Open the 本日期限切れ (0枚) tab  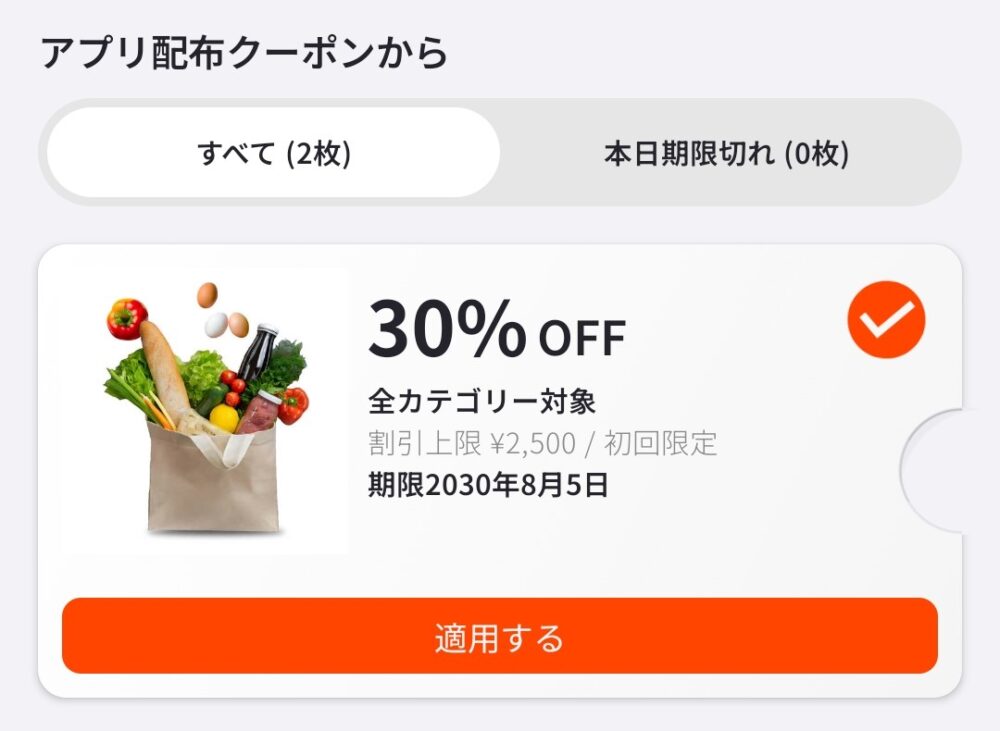(x=724, y=152)
